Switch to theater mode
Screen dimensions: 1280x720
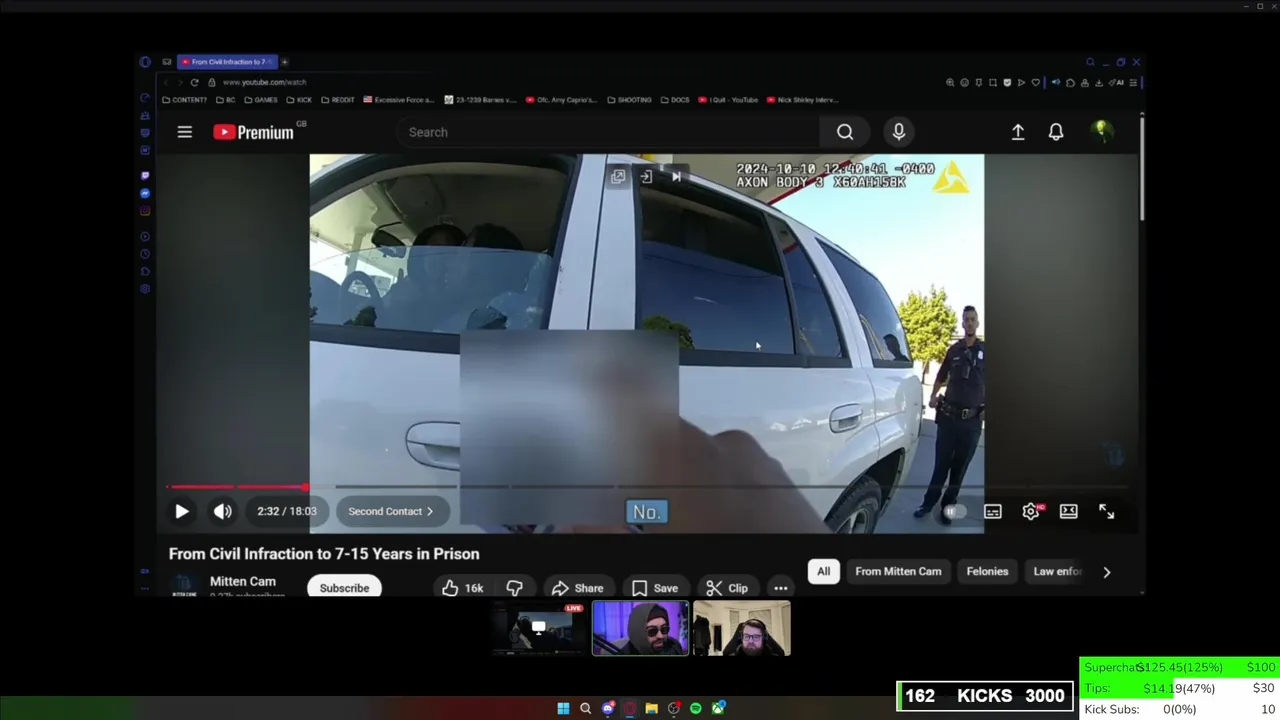[1069, 511]
